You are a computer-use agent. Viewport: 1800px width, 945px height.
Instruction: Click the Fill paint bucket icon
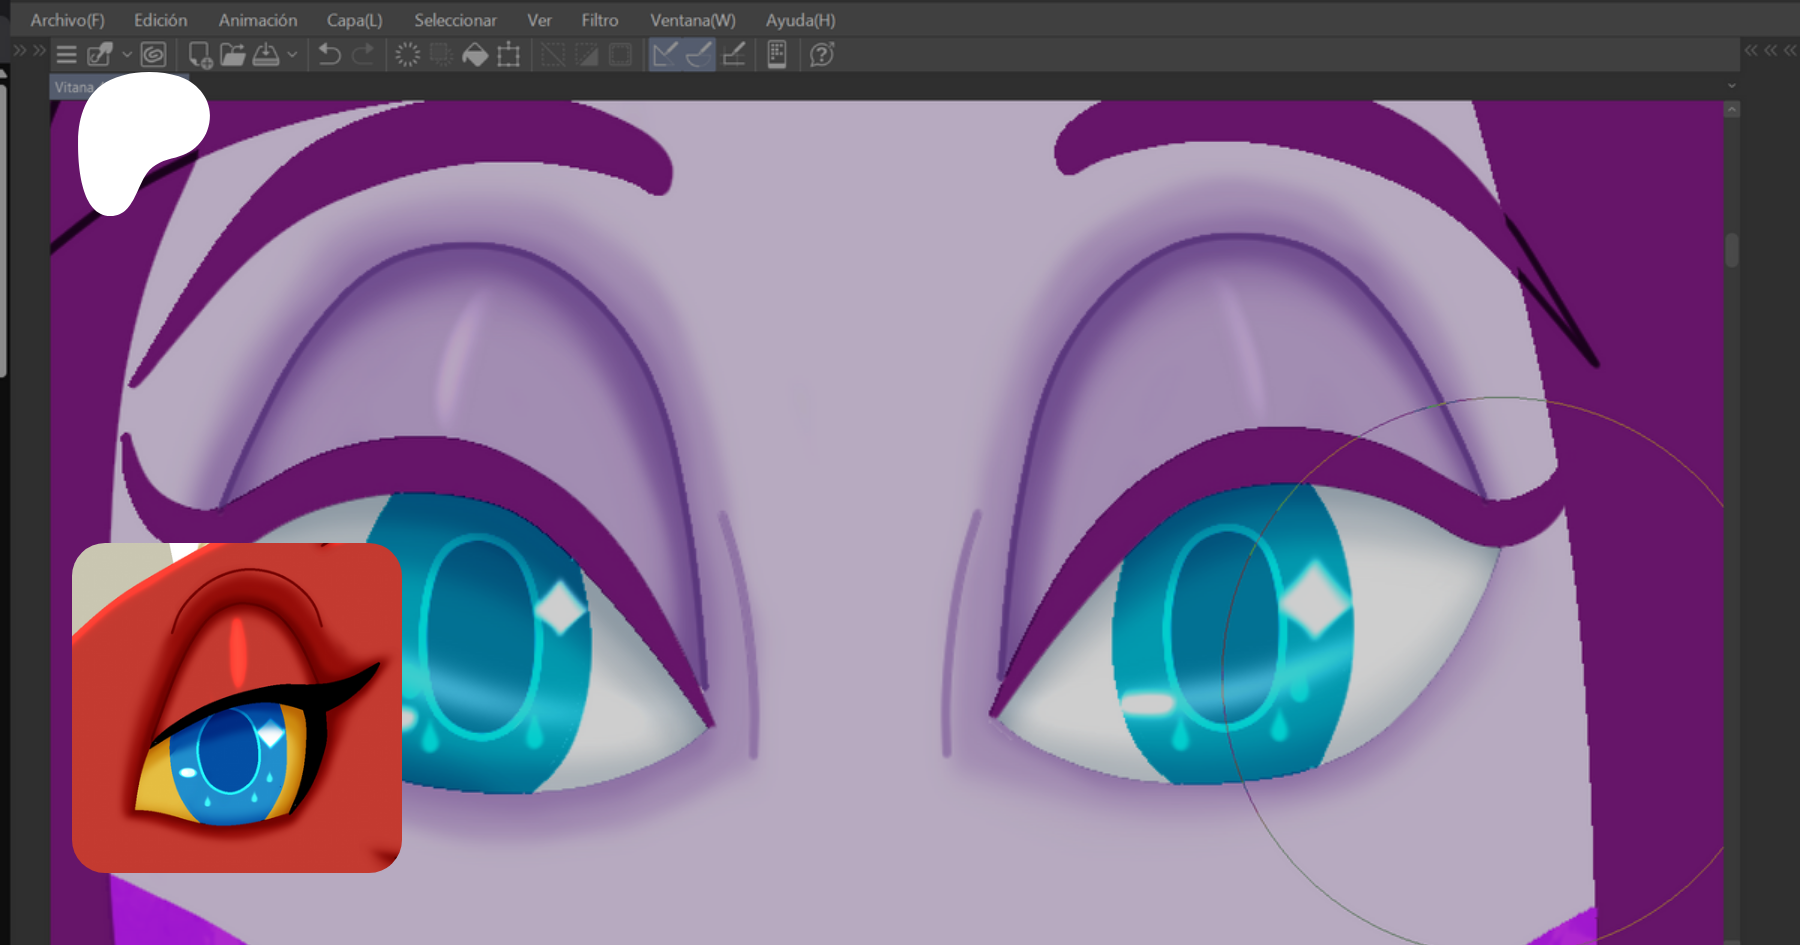coord(475,55)
